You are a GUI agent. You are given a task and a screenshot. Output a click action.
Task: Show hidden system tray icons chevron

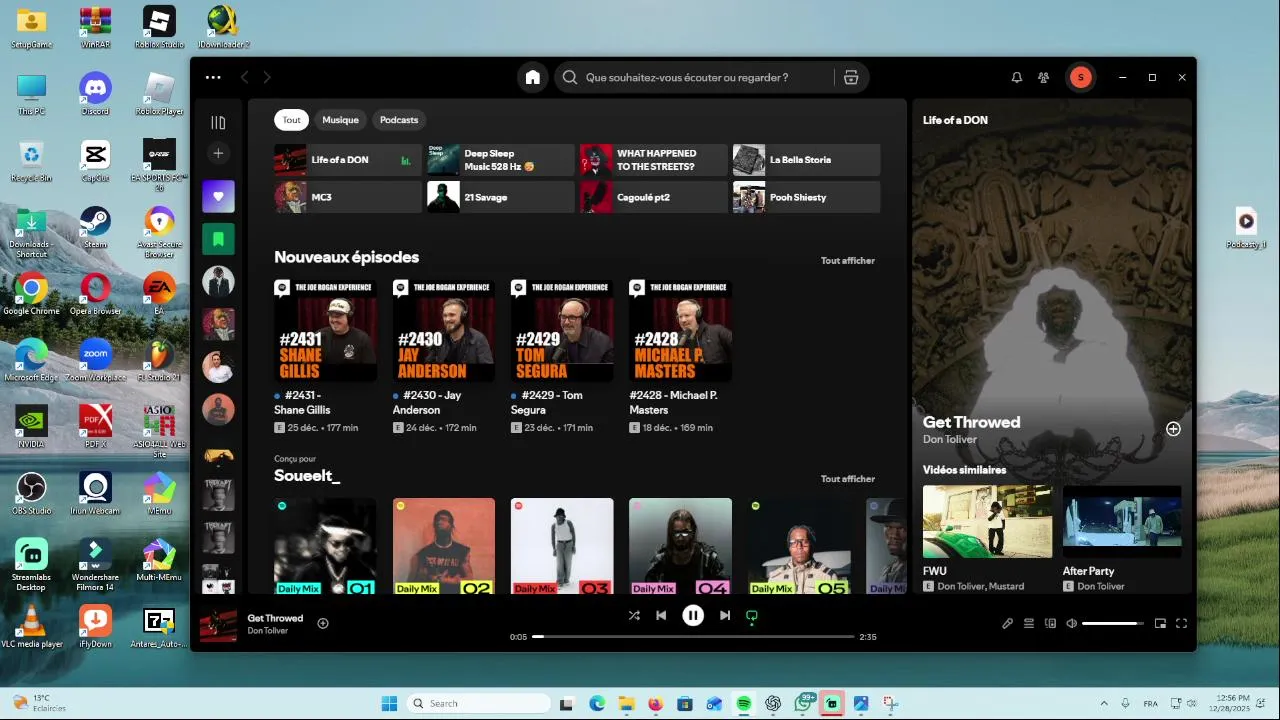[1104, 703]
